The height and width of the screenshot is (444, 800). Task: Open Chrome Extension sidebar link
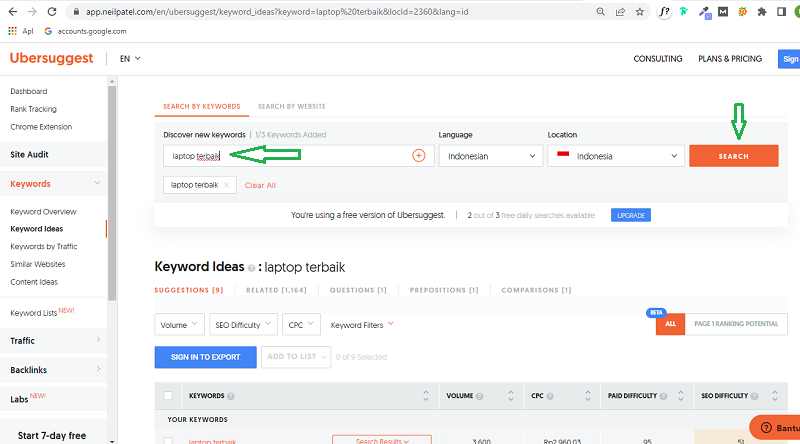click(41, 127)
